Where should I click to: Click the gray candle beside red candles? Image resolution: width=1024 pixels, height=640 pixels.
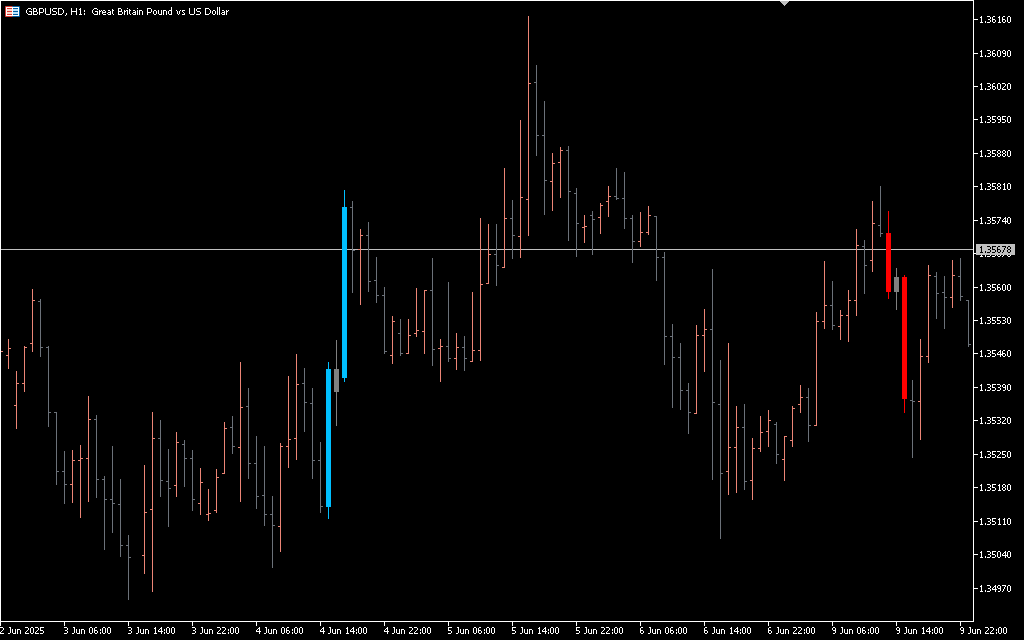[896, 285]
